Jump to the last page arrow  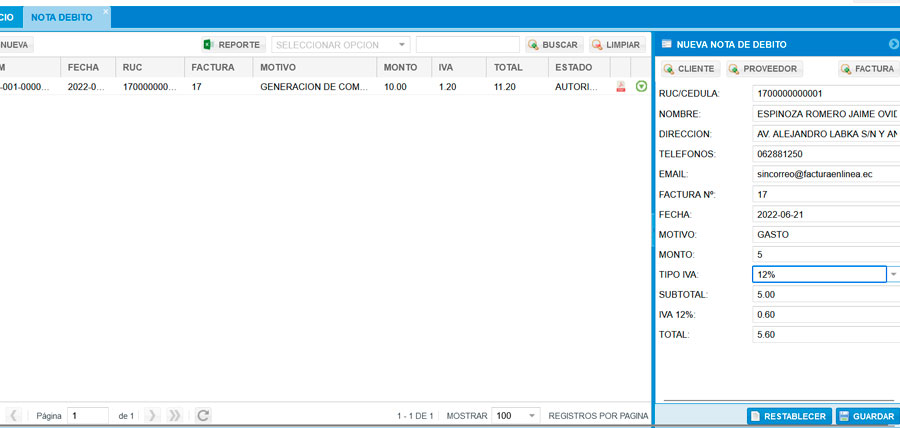pyautogui.click(x=174, y=415)
